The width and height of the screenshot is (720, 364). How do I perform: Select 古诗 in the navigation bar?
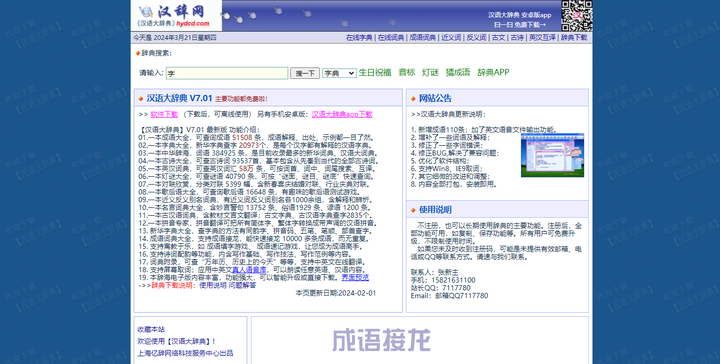pos(517,38)
